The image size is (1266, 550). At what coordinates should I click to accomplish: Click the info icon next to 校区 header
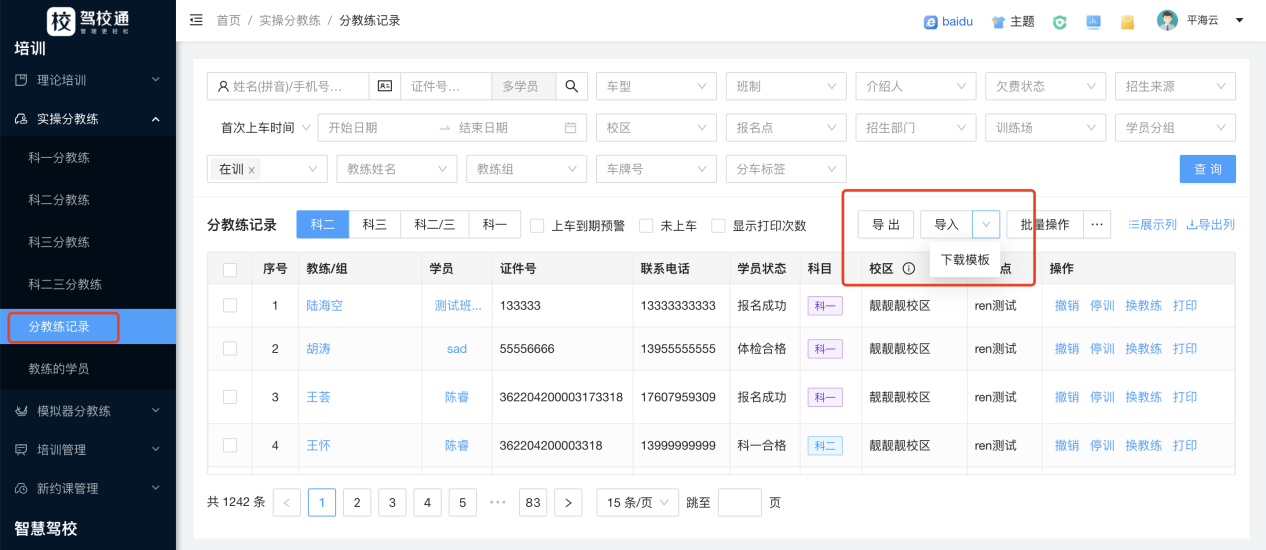[x=909, y=269]
